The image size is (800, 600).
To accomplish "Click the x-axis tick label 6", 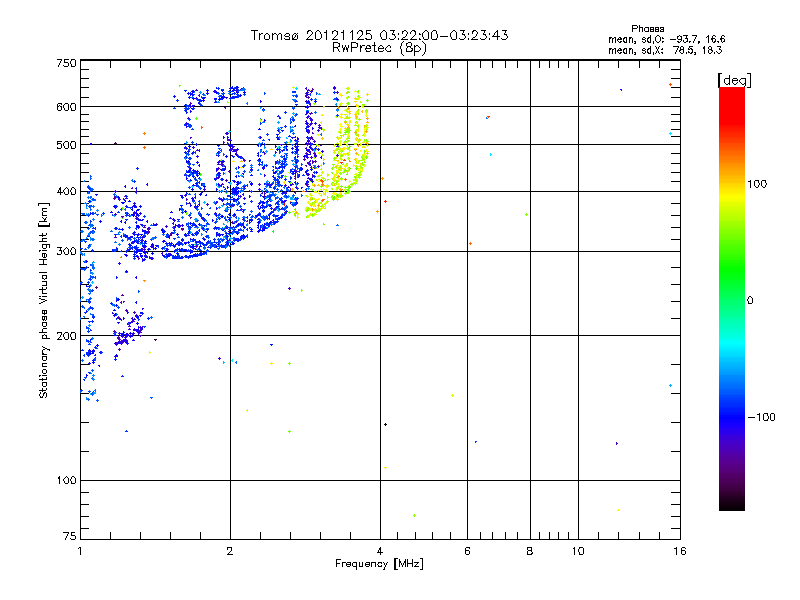I will (x=467, y=551).
